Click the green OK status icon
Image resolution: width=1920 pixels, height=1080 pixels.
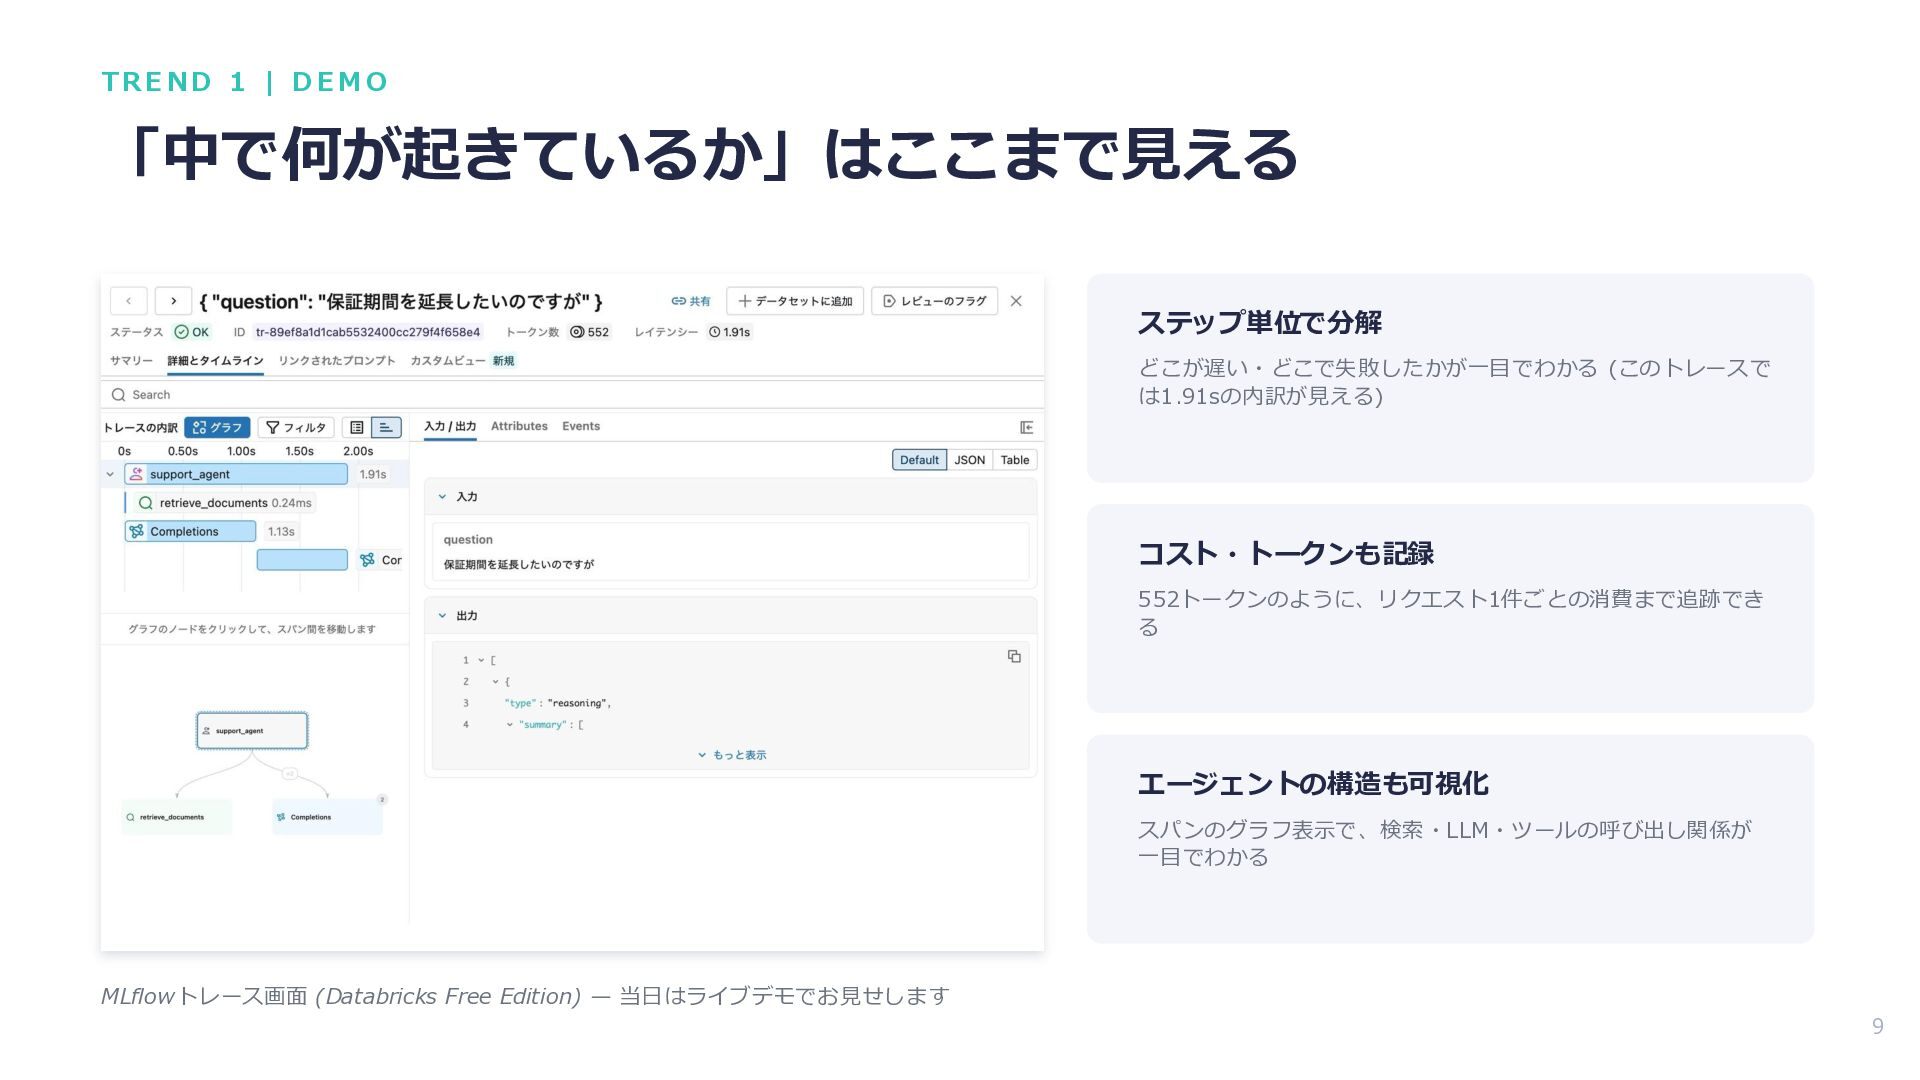tap(181, 332)
